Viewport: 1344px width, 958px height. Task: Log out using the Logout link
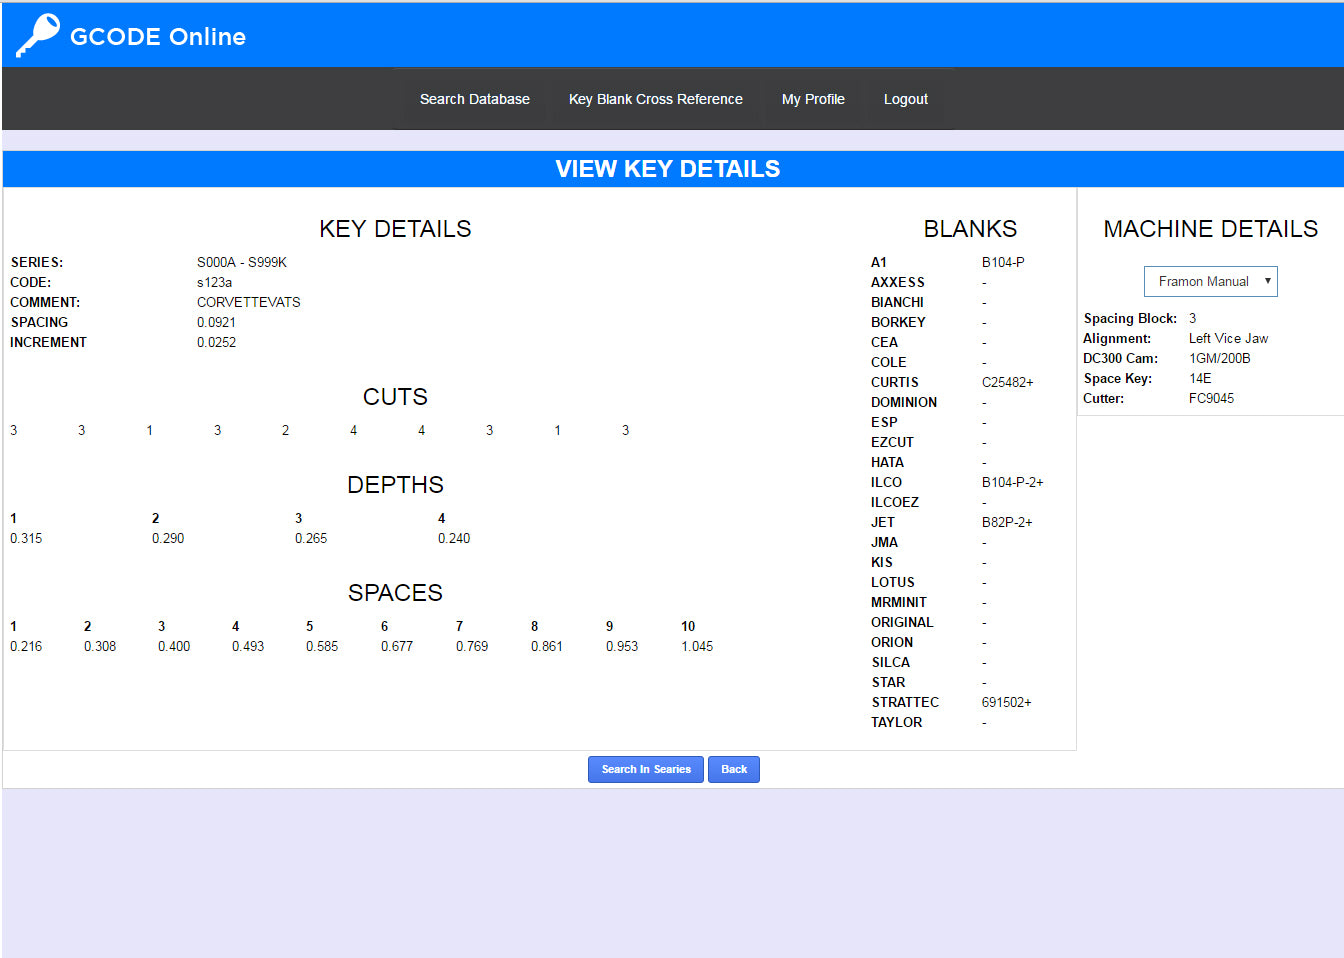(x=905, y=99)
